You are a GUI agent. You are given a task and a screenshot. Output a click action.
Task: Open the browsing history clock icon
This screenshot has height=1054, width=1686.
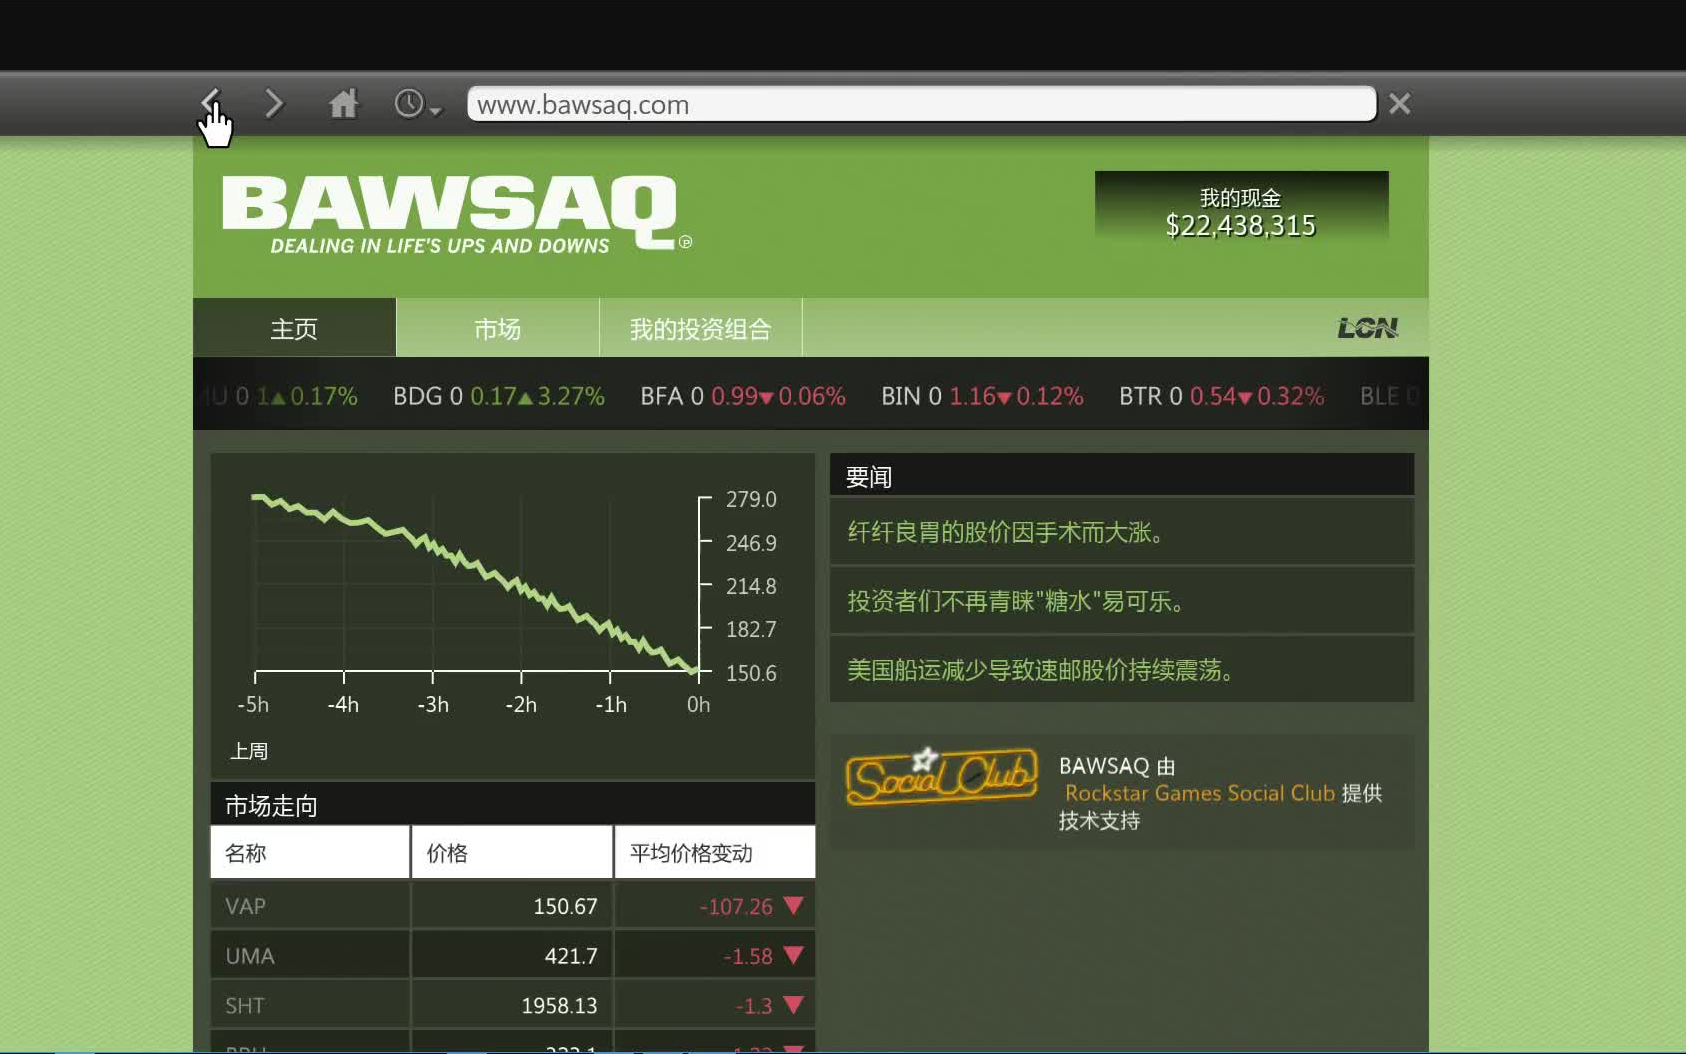click(410, 103)
